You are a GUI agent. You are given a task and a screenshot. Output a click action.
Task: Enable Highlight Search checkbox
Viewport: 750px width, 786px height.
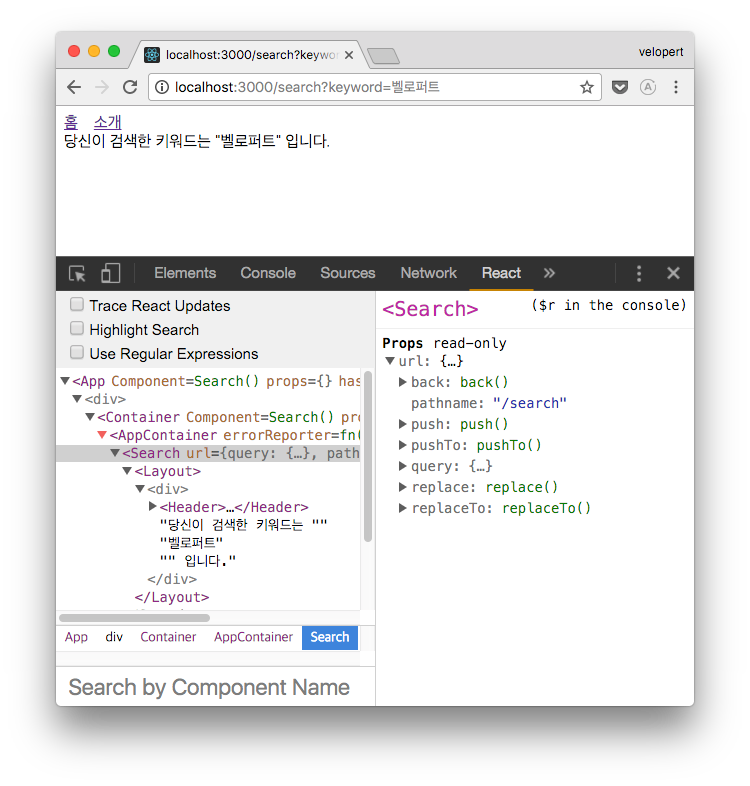tap(77, 329)
